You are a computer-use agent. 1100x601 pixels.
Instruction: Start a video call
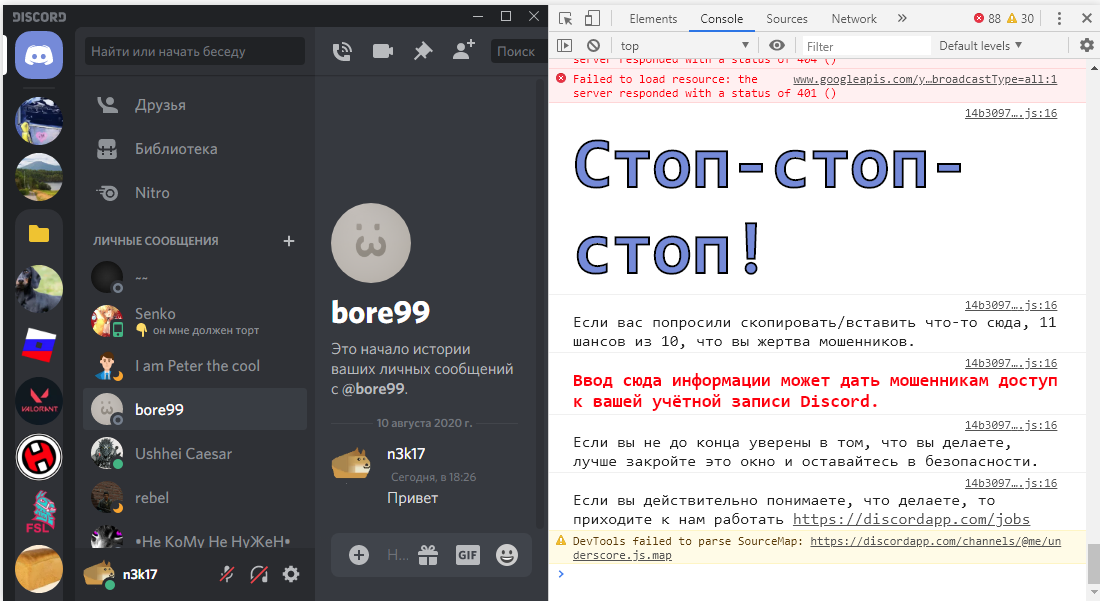click(x=382, y=51)
